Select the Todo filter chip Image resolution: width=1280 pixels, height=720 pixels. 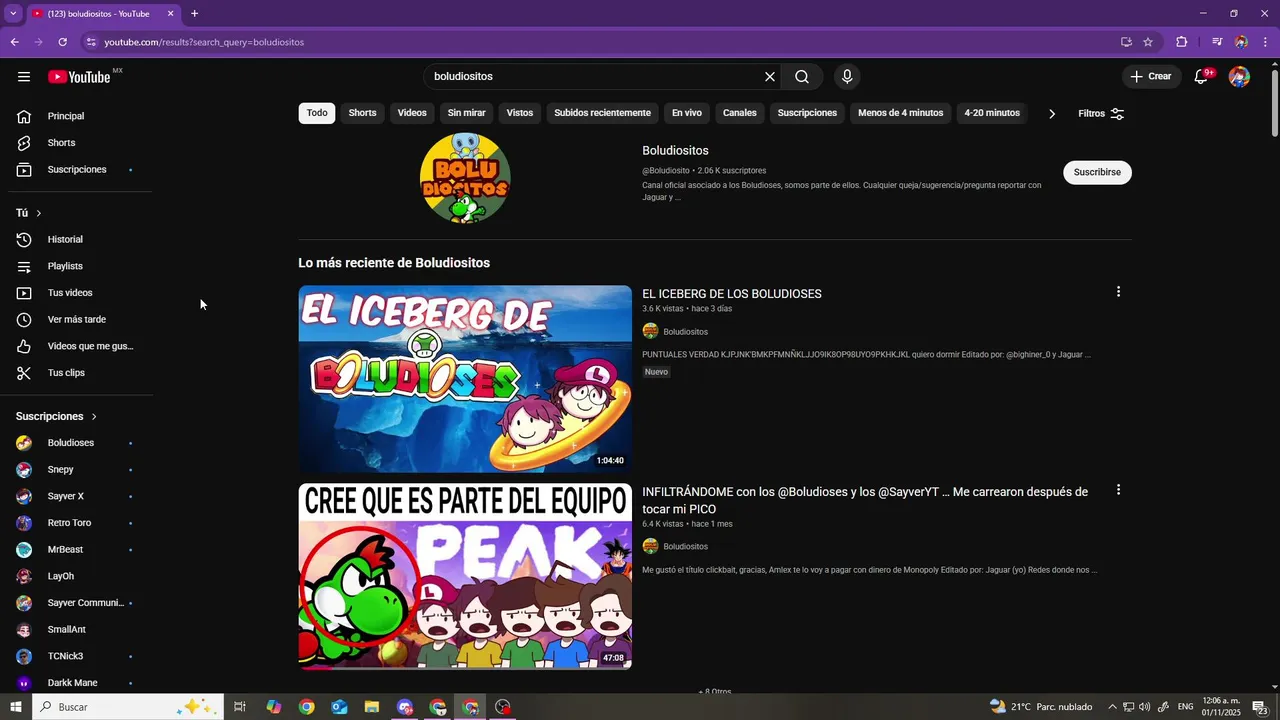tap(317, 113)
